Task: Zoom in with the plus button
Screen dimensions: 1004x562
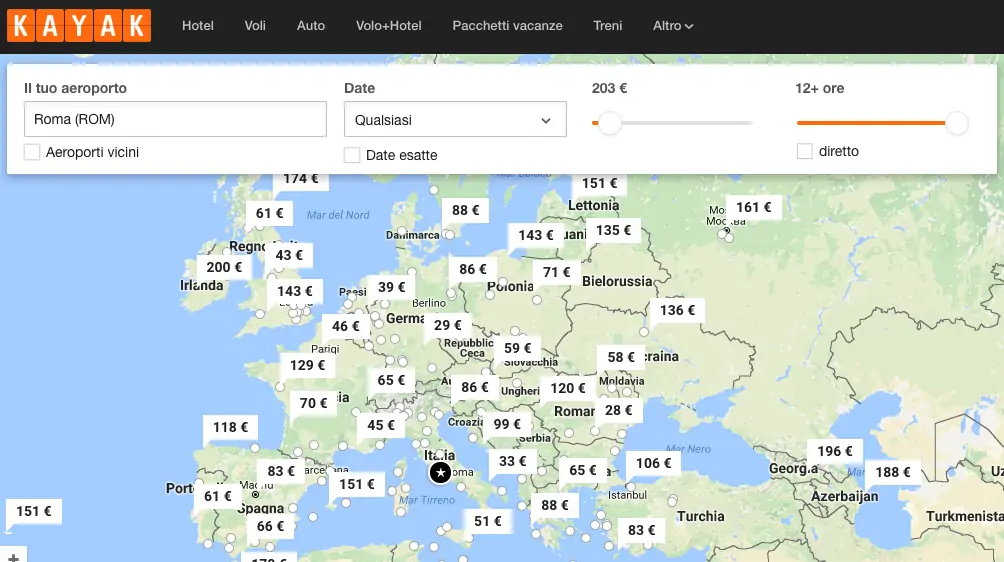Action: (13, 557)
